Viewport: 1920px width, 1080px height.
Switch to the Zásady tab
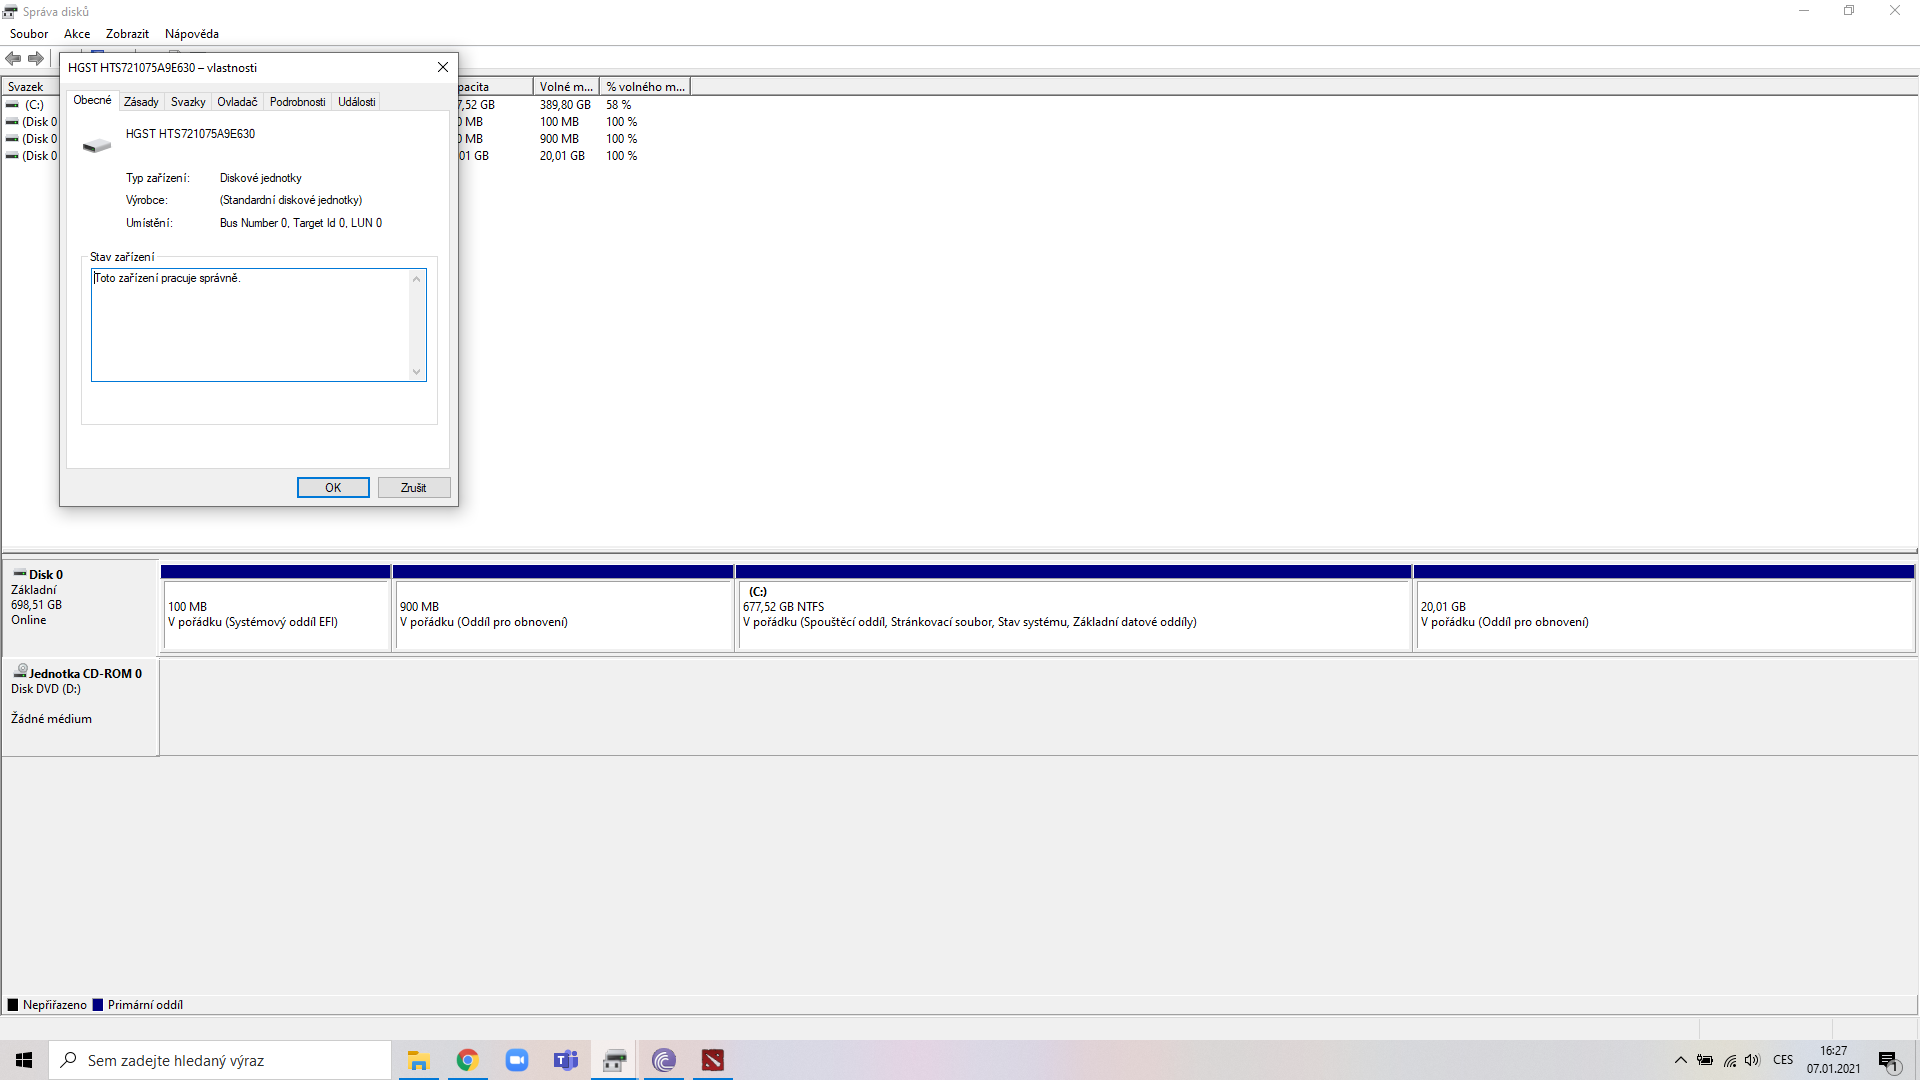(141, 102)
